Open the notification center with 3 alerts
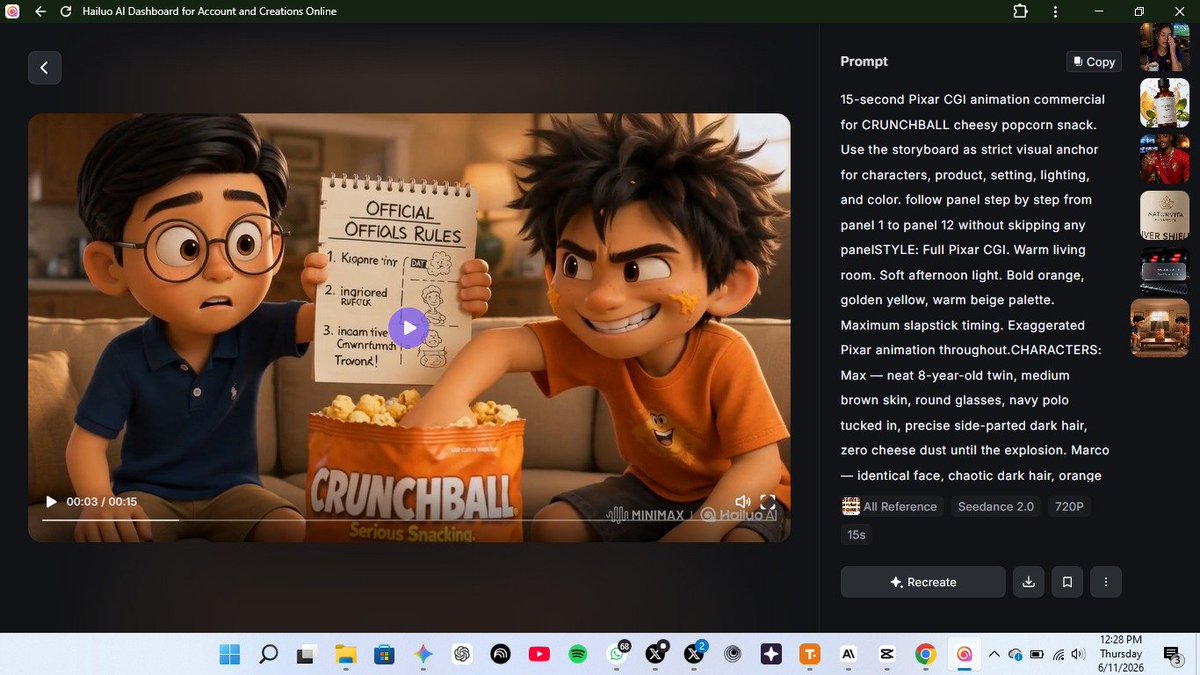Screen dimensions: 1200x675 click(1172, 654)
